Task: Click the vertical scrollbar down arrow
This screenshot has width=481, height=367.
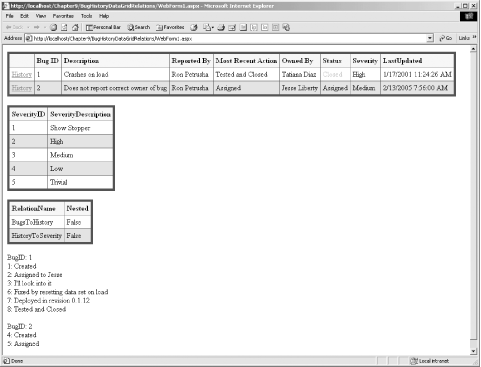Action: tap(473, 351)
